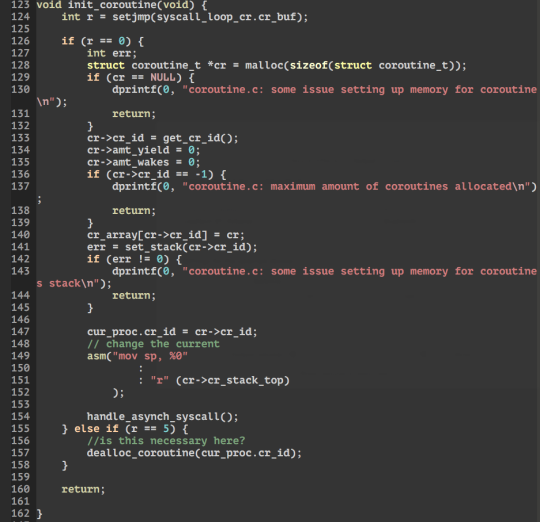Click '(cr->cr_stack_top)' on line 151
The height and width of the screenshot is (522, 540).
tap(232, 380)
